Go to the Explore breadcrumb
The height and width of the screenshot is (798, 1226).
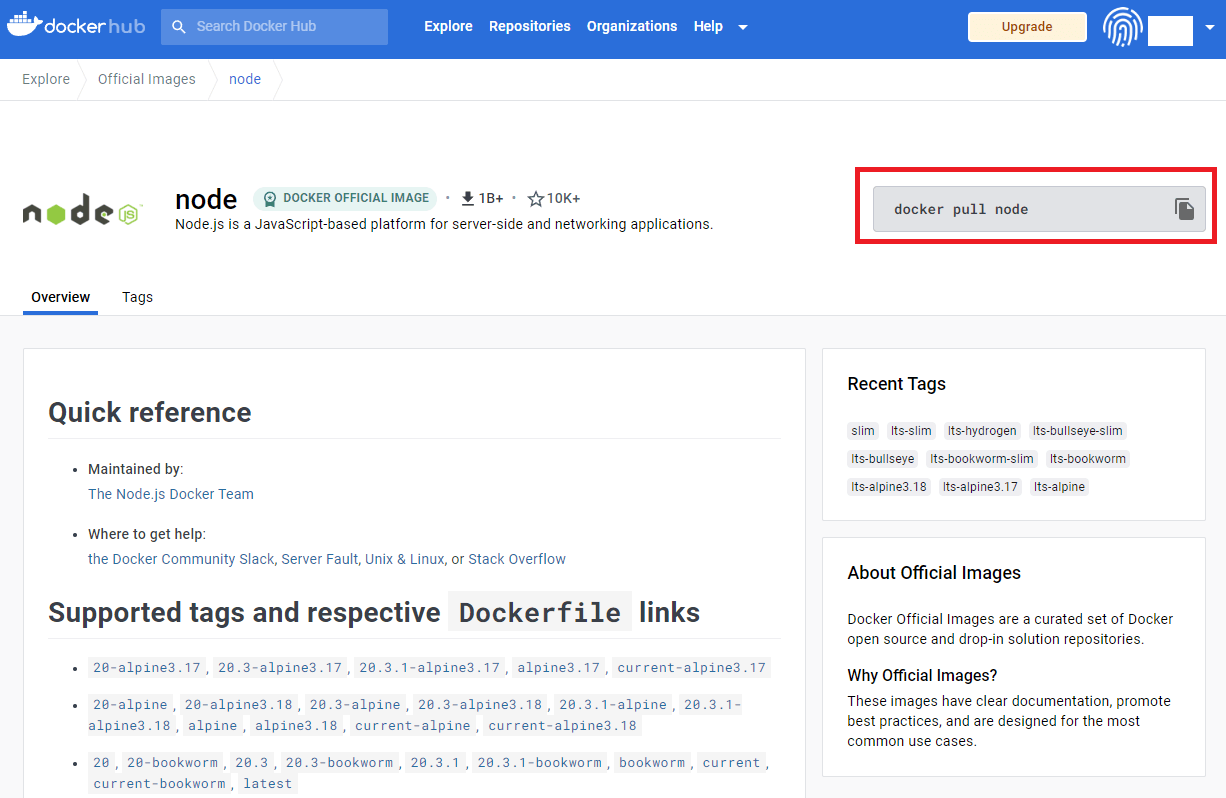[x=46, y=79]
